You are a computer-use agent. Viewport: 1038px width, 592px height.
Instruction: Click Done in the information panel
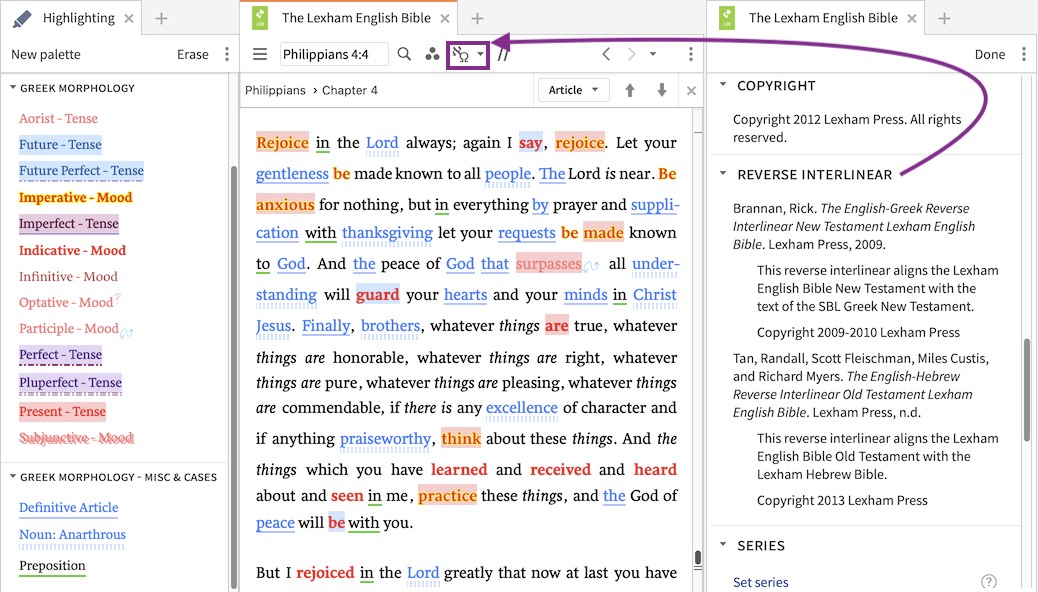(x=990, y=54)
